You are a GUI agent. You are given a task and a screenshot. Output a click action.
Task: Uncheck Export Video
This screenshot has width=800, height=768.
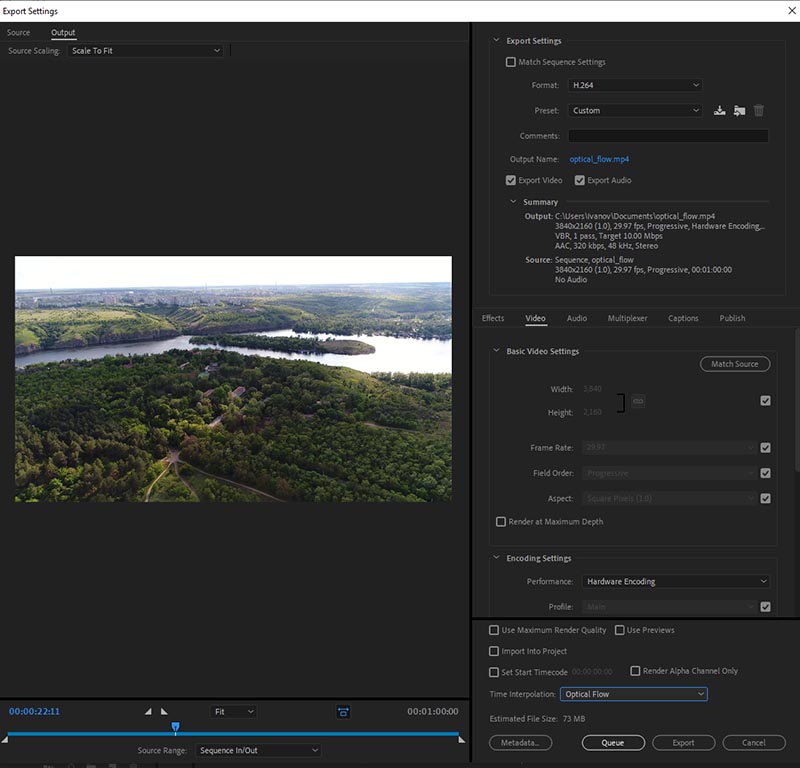[511, 180]
